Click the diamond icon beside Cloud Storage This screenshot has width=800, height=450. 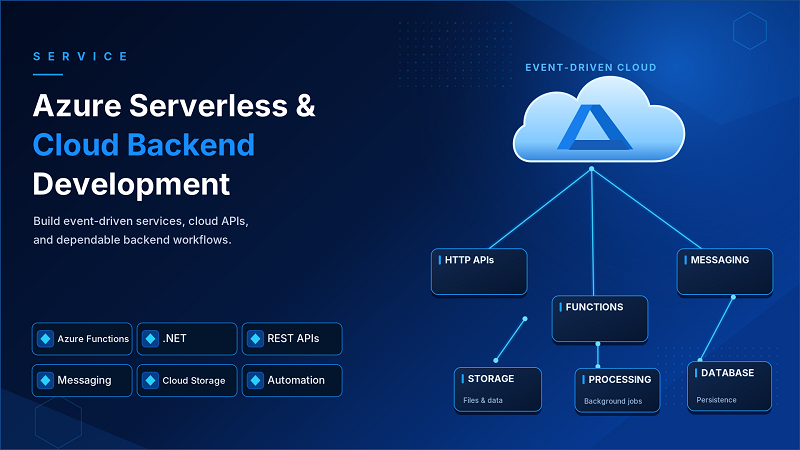[x=151, y=381]
